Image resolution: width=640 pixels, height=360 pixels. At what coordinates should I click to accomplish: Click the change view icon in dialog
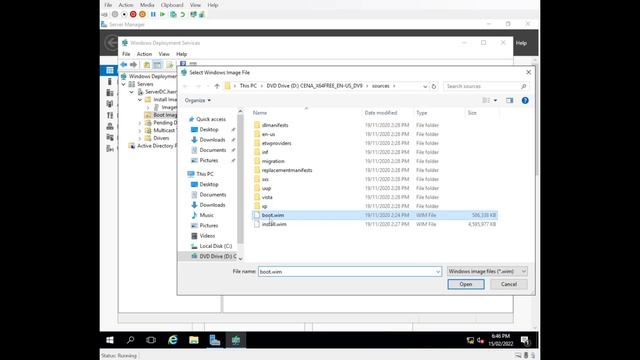486,100
